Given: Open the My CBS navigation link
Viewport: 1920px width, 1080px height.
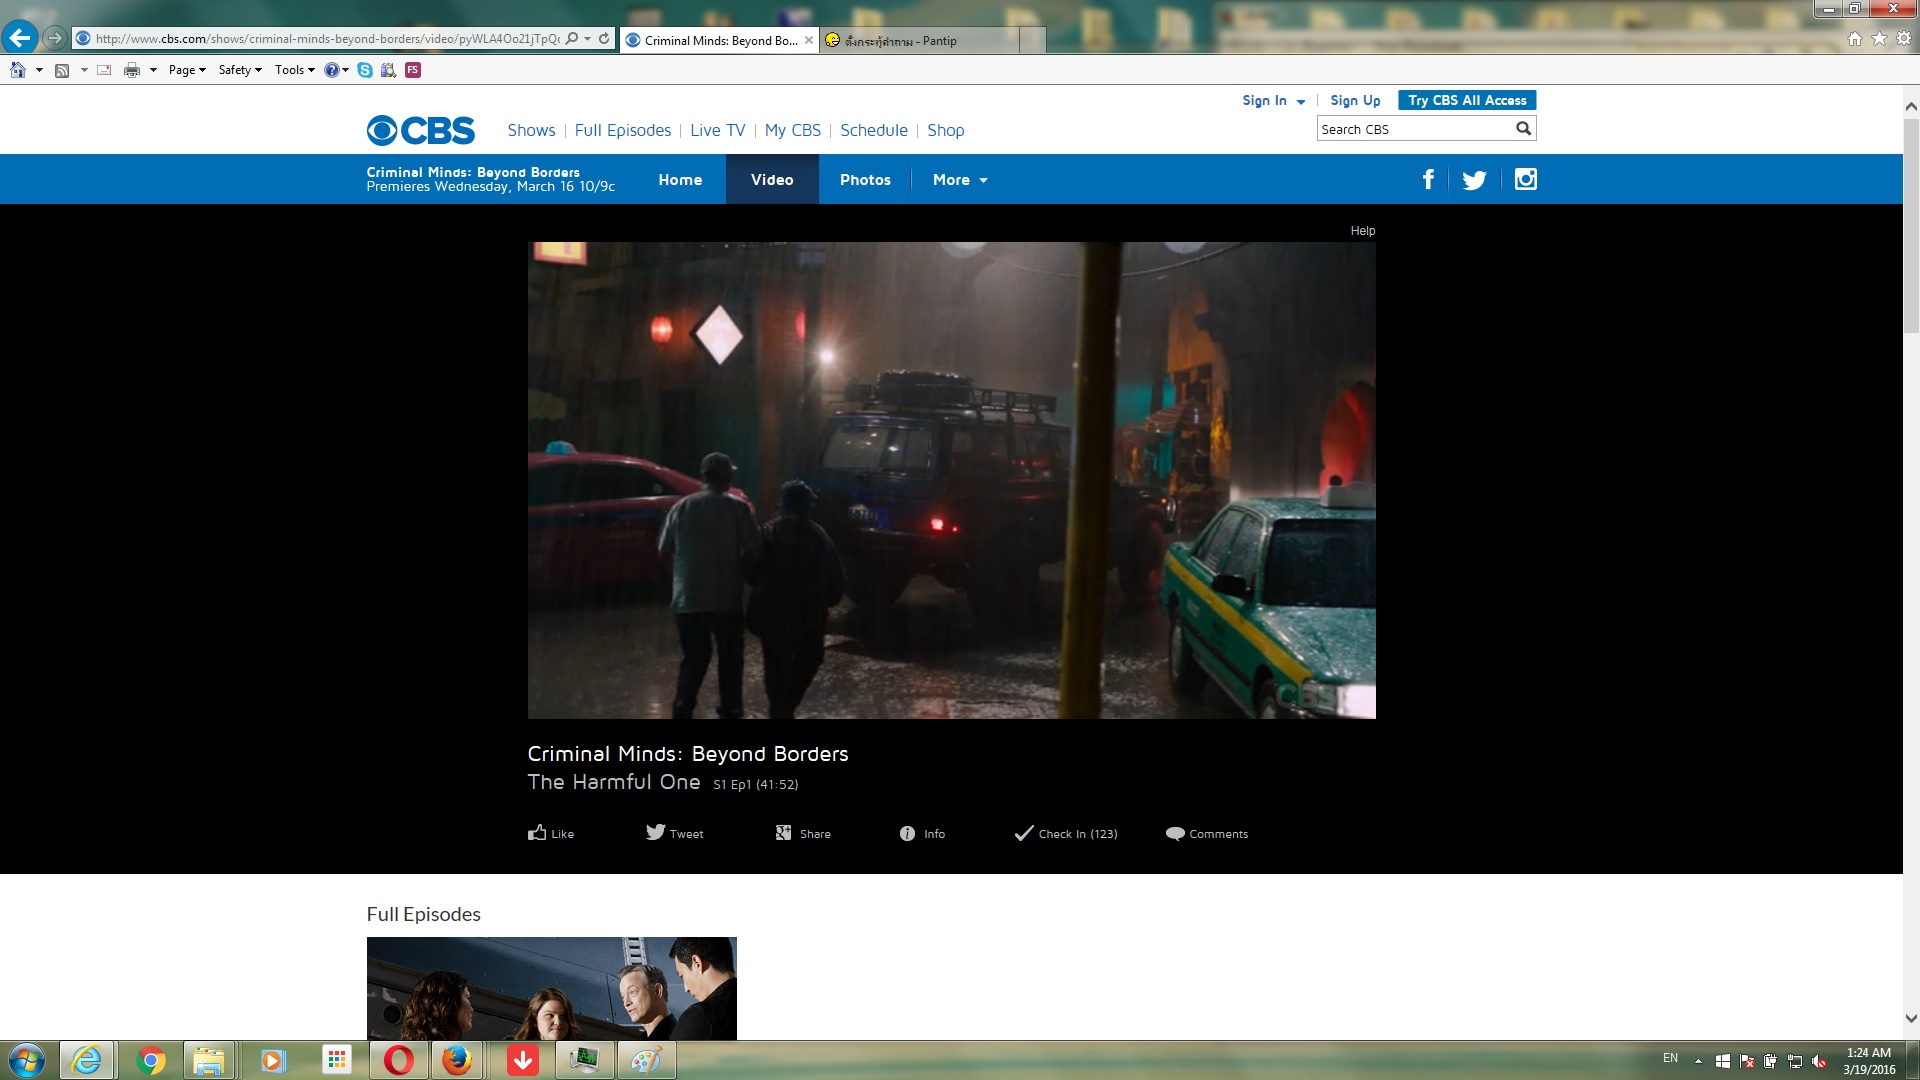Looking at the screenshot, I should [793, 130].
